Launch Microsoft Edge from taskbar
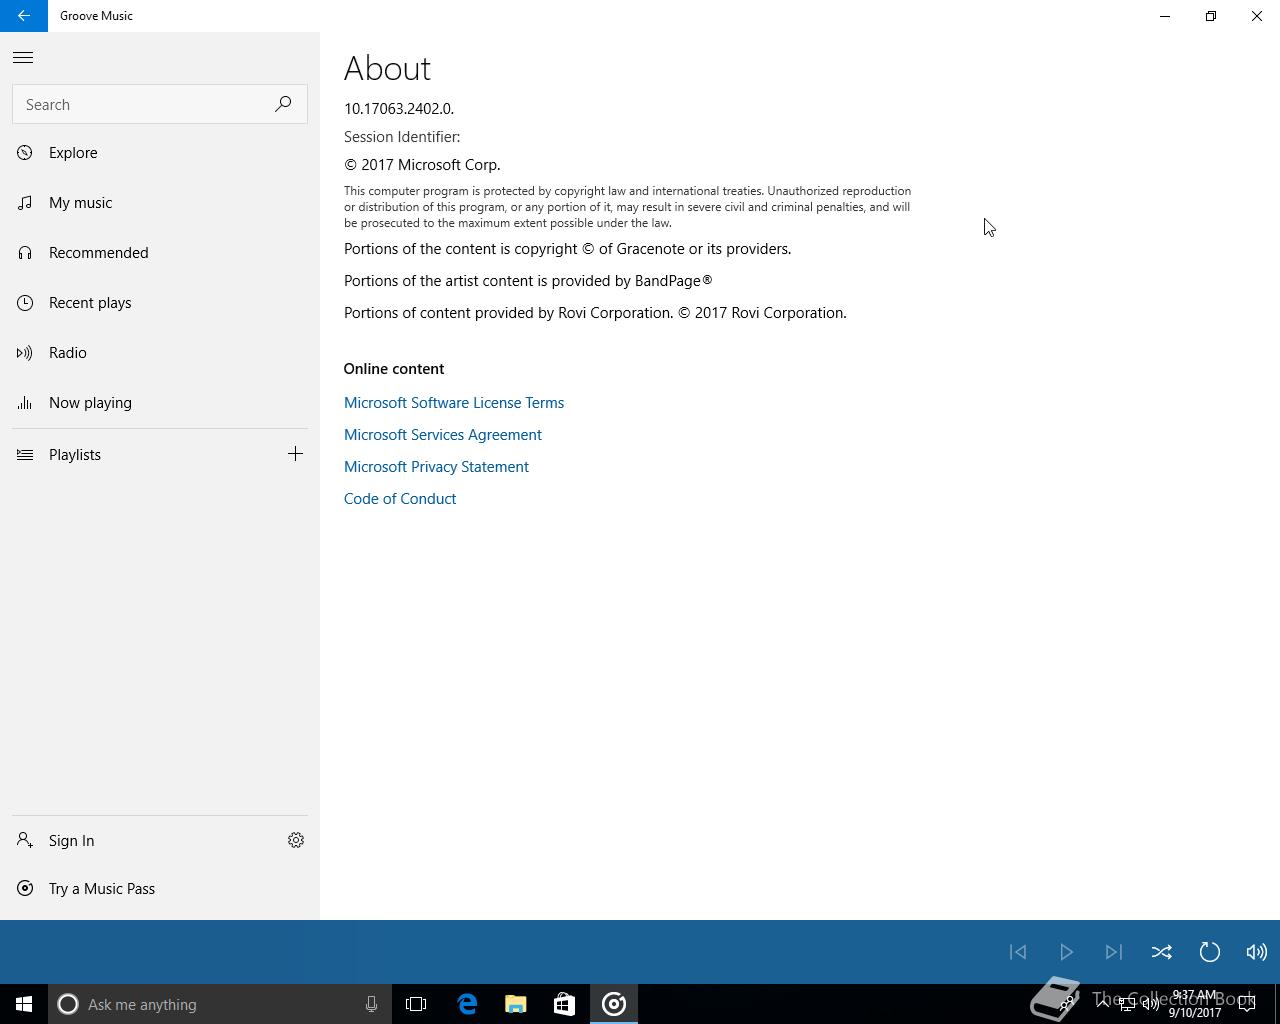 point(467,1004)
